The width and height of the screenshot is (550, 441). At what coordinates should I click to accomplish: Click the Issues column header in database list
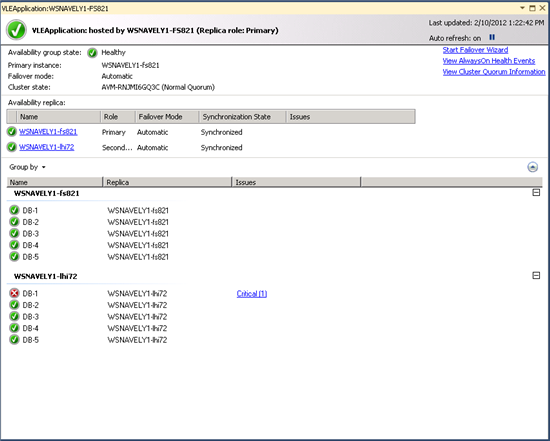(x=296, y=182)
